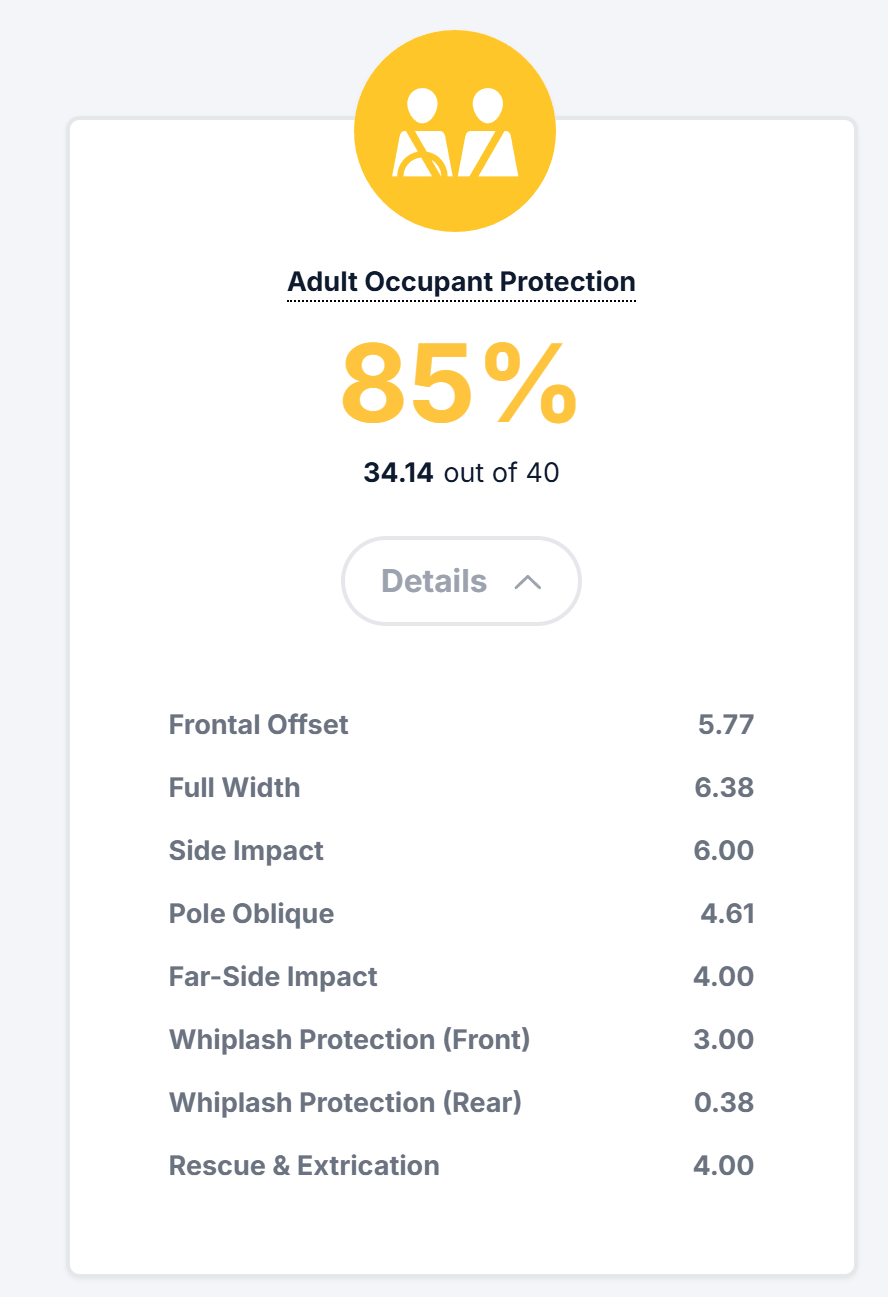Select the Full Width score 6.38
Viewport: 888px width, 1297px height.
724,787
